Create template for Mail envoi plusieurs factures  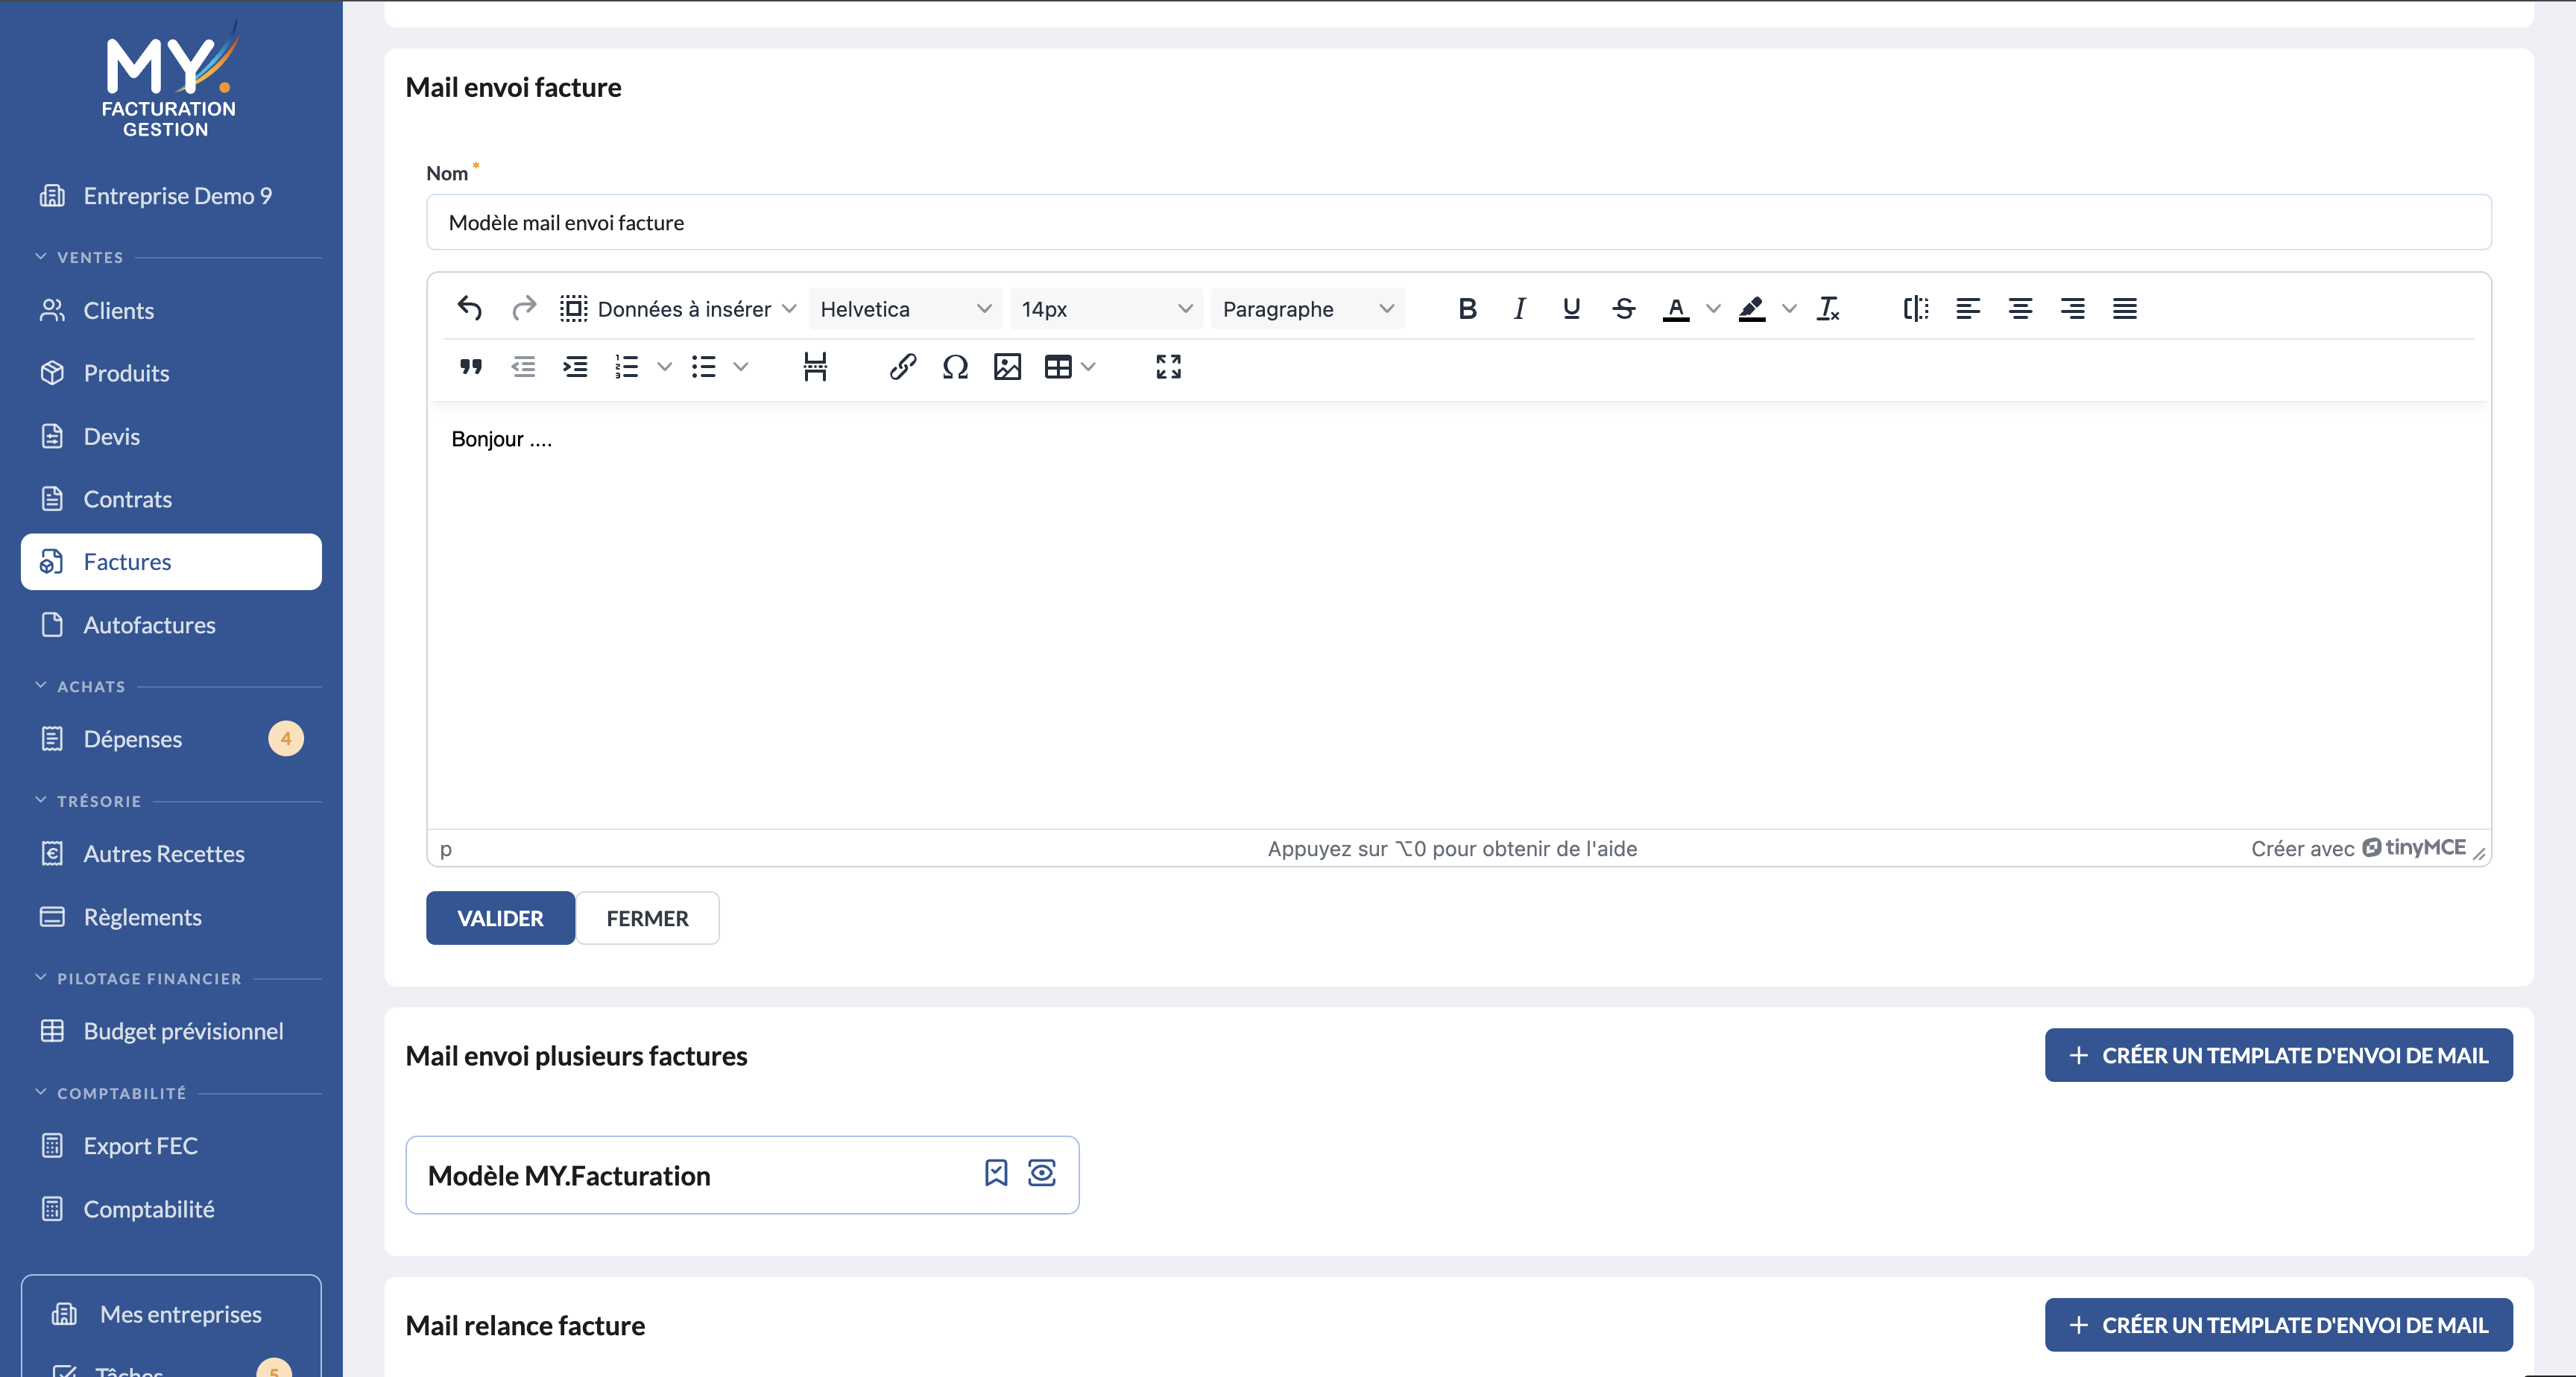pyautogui.click(x=2278, y=1055)
